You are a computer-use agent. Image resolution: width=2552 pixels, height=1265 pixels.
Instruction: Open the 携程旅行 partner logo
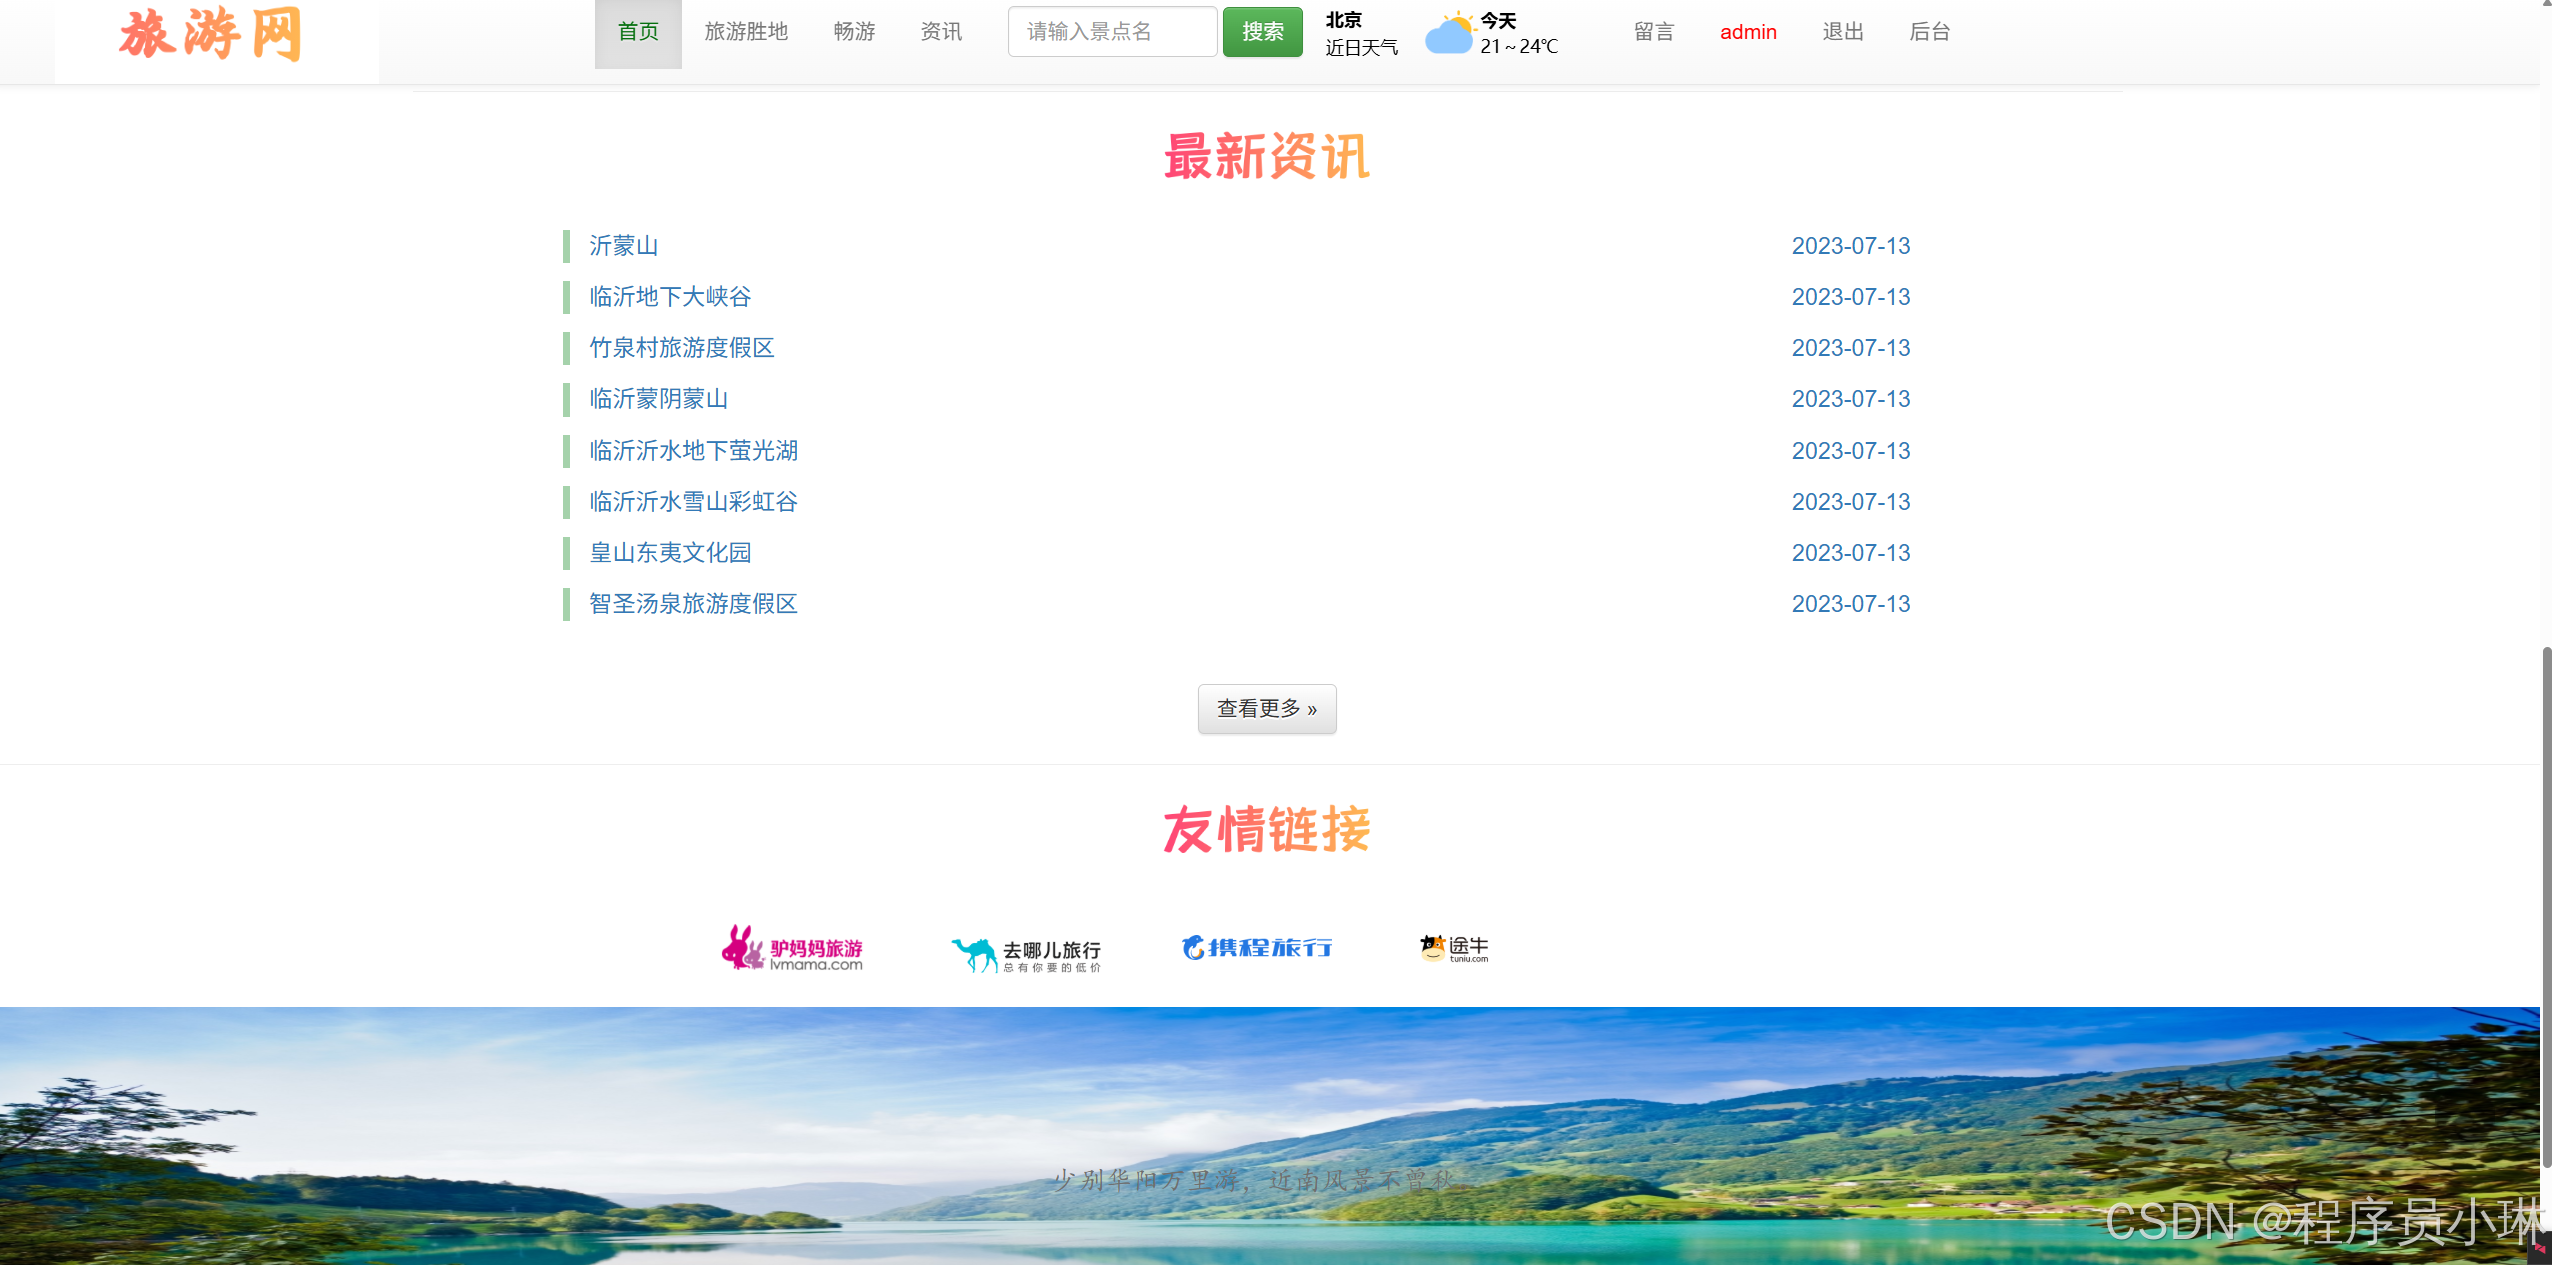(x=1257, y=946)
